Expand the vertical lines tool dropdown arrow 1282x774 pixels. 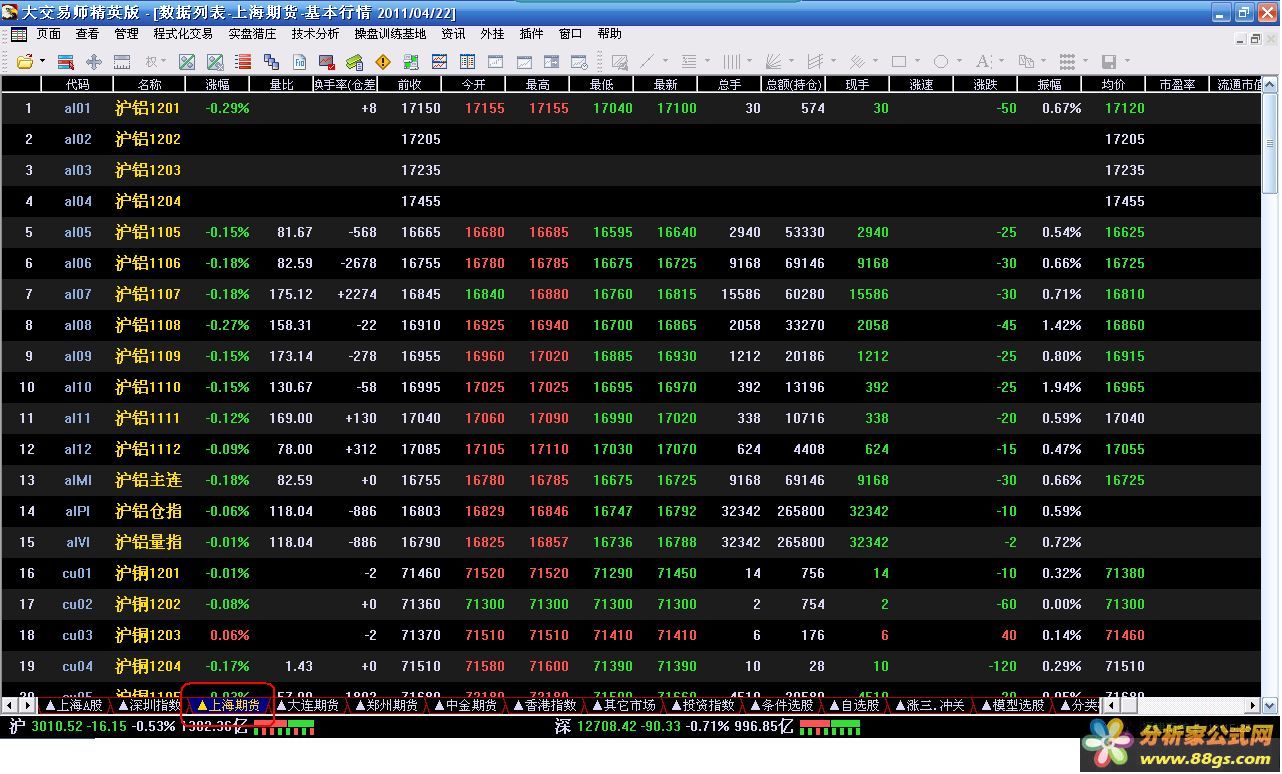(x=749, y=61)
